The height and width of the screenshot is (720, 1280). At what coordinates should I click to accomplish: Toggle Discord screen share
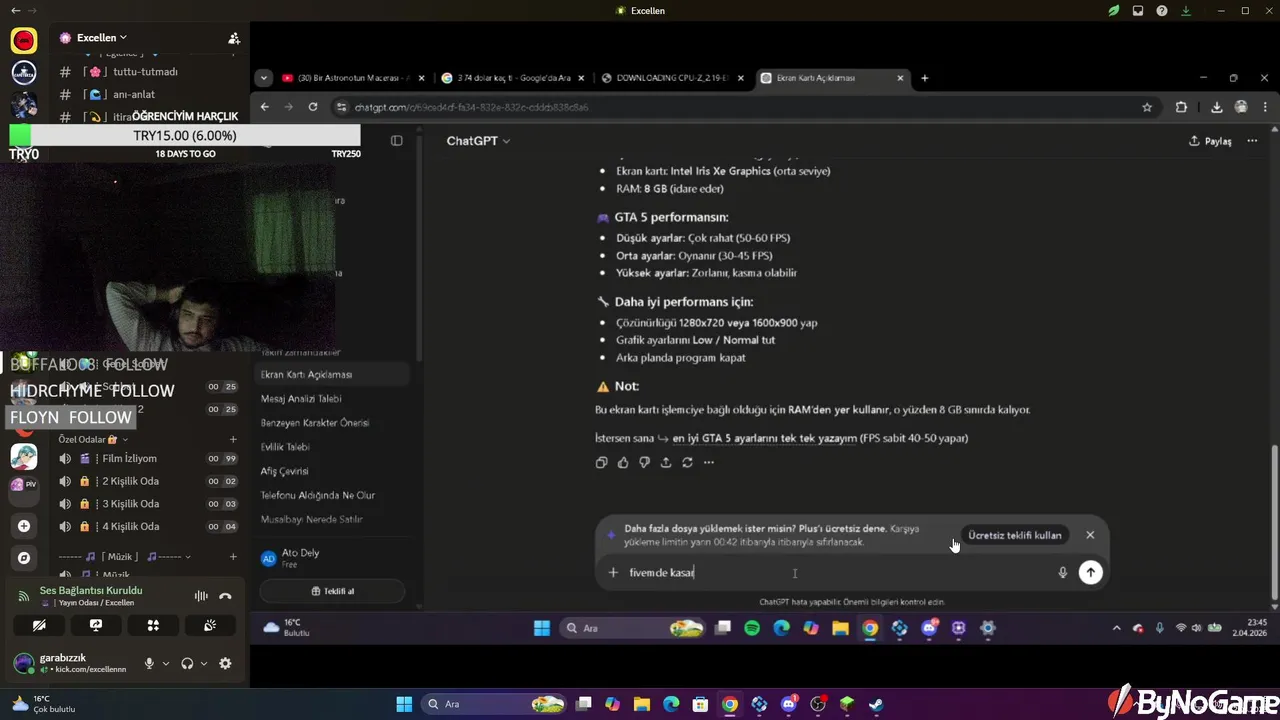click(96, 625)
